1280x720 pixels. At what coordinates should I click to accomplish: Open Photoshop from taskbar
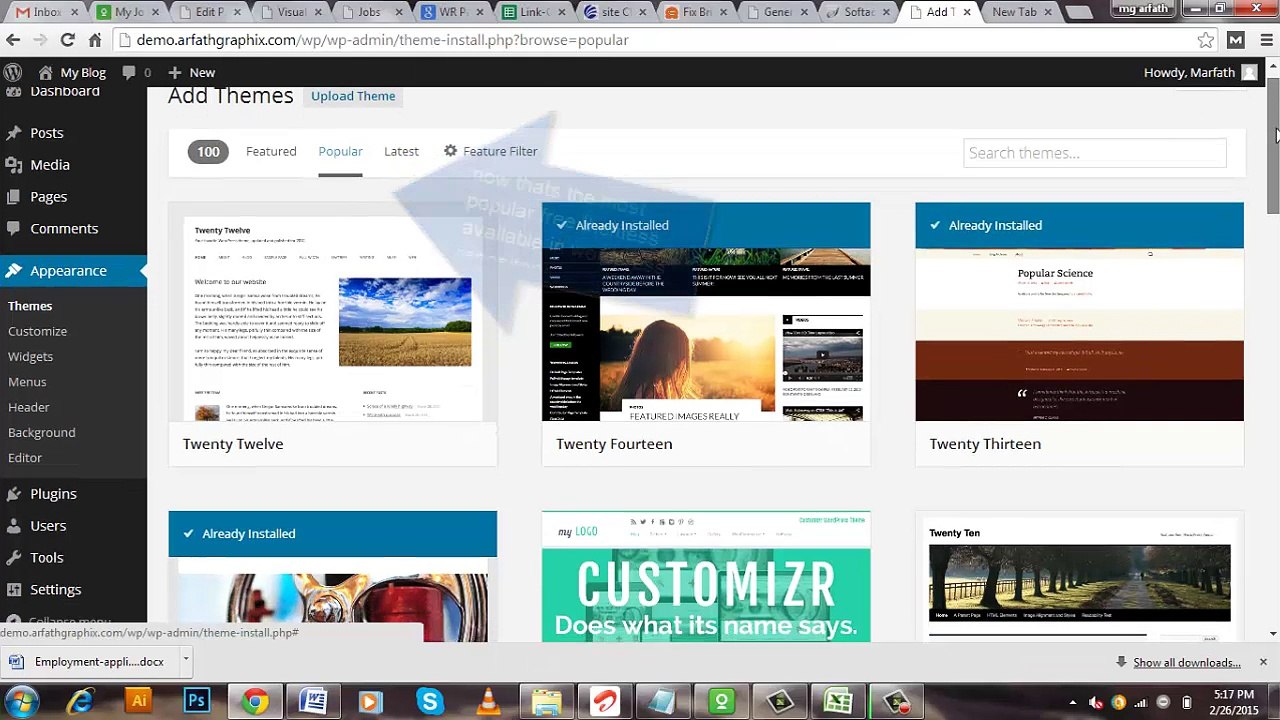(x=197, y=702)
